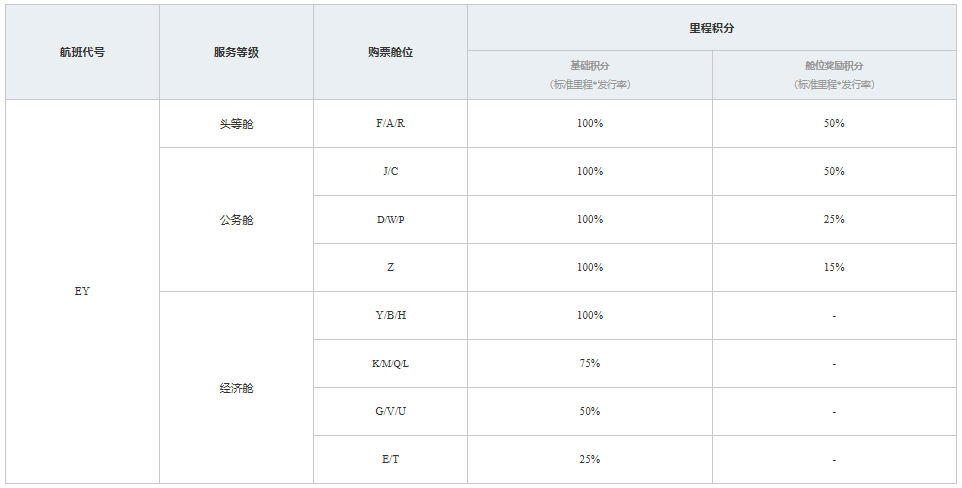Select the 基础积分 sub-header
The width and height of the screenshot is (962, 488).
(590, 75)
